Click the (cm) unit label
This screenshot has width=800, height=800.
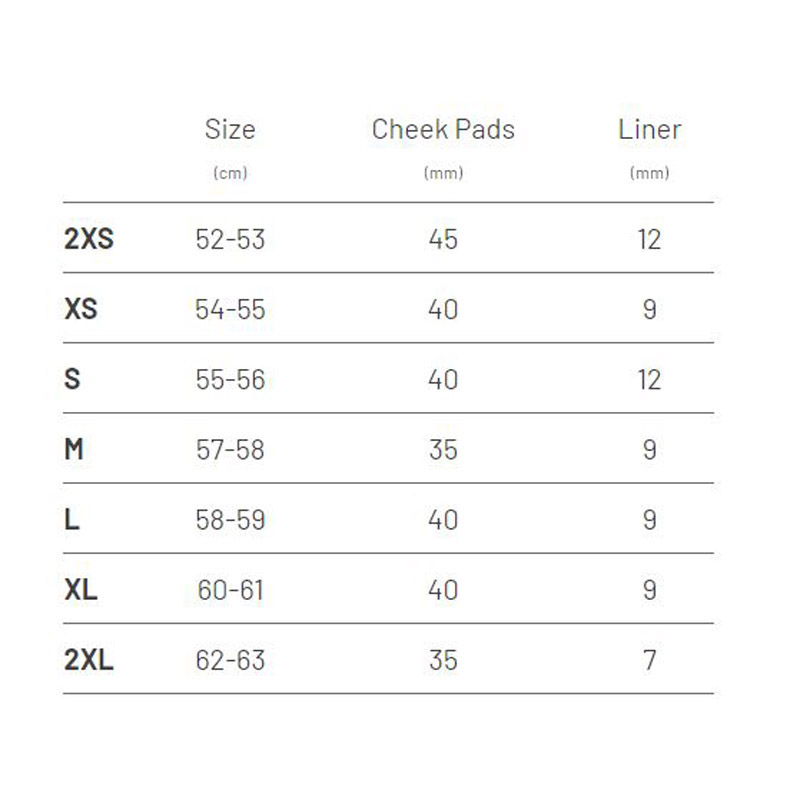230,173
